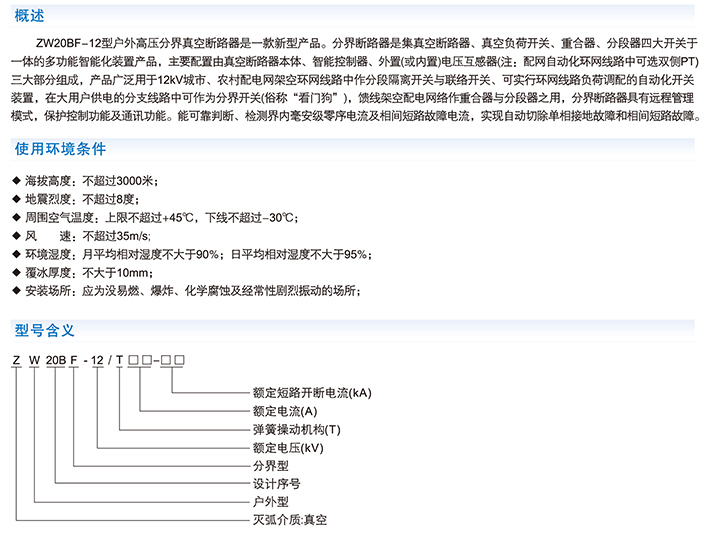Click the first empty box after letter T
This screenshot has width=718, height=555.
pyautogui.click(x=134, y=359)
